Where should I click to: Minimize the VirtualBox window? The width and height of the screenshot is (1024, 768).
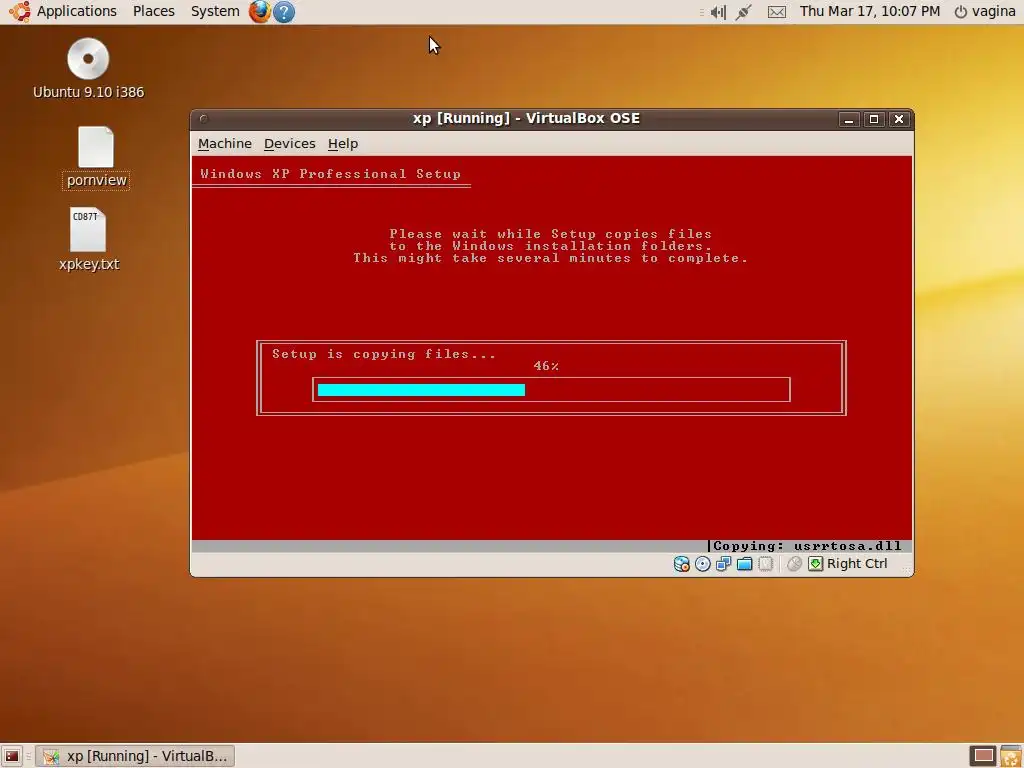point(849,119)
